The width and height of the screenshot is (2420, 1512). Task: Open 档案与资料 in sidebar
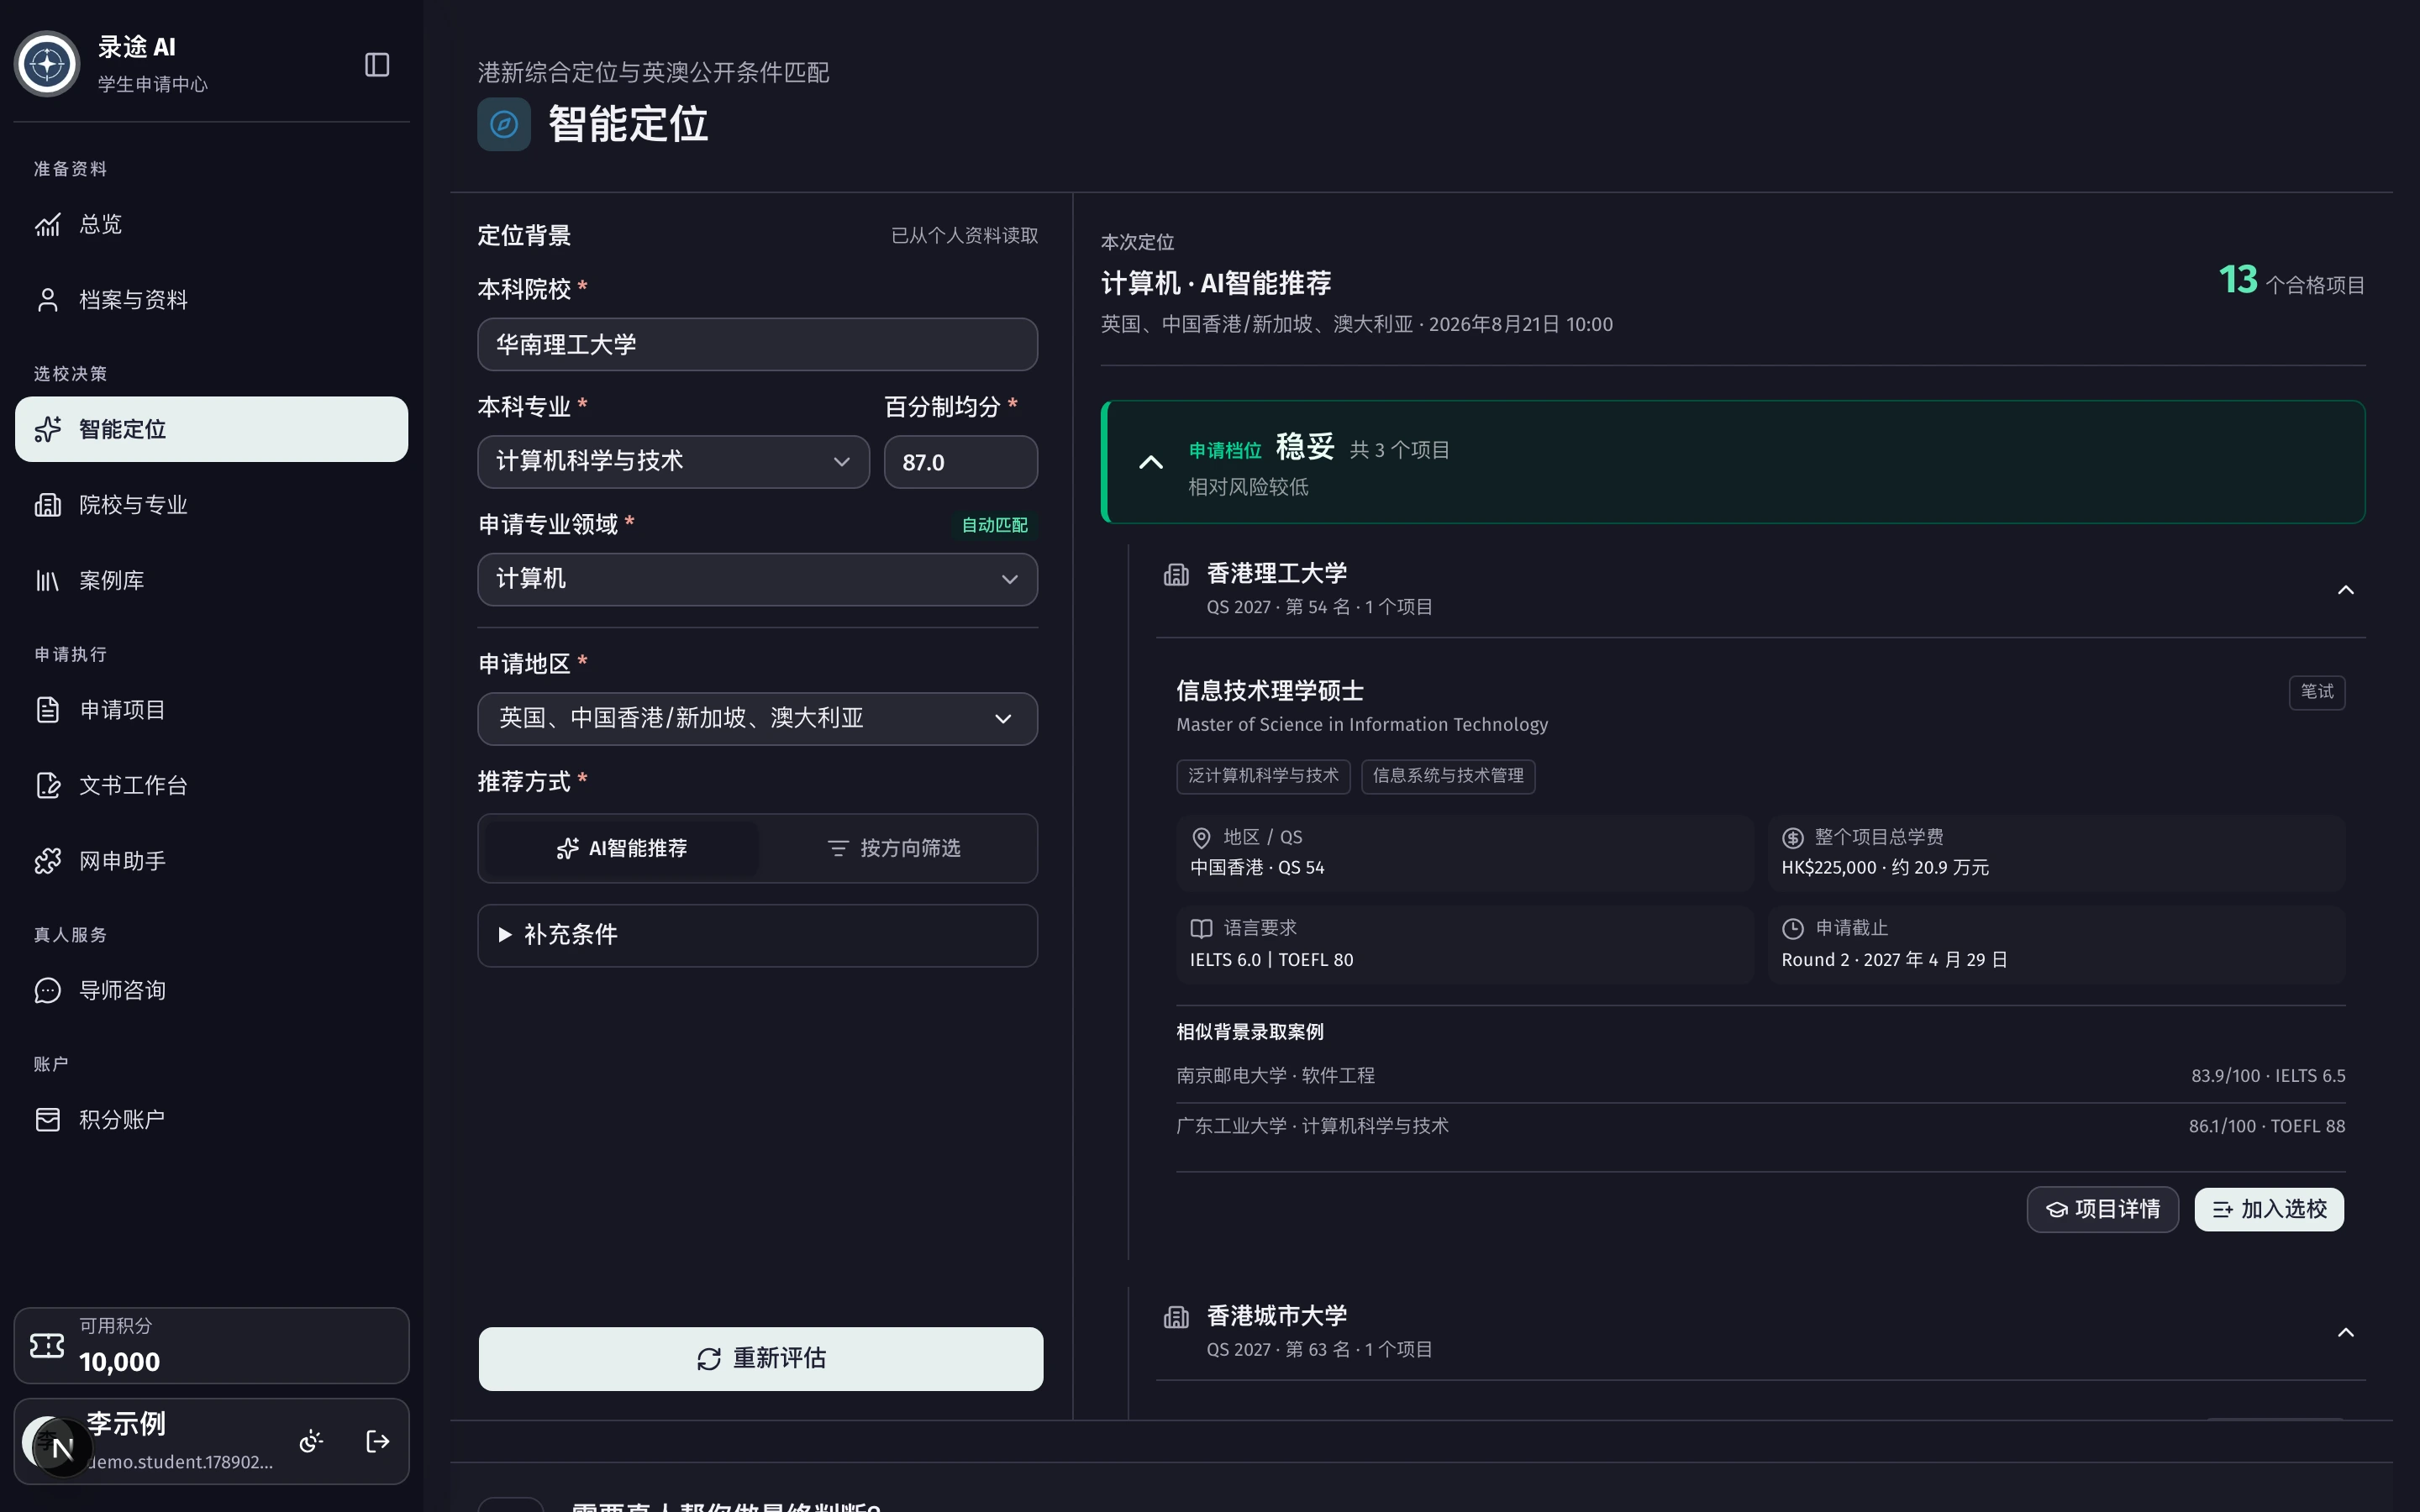pyautogui.click(x=211, y=300)
